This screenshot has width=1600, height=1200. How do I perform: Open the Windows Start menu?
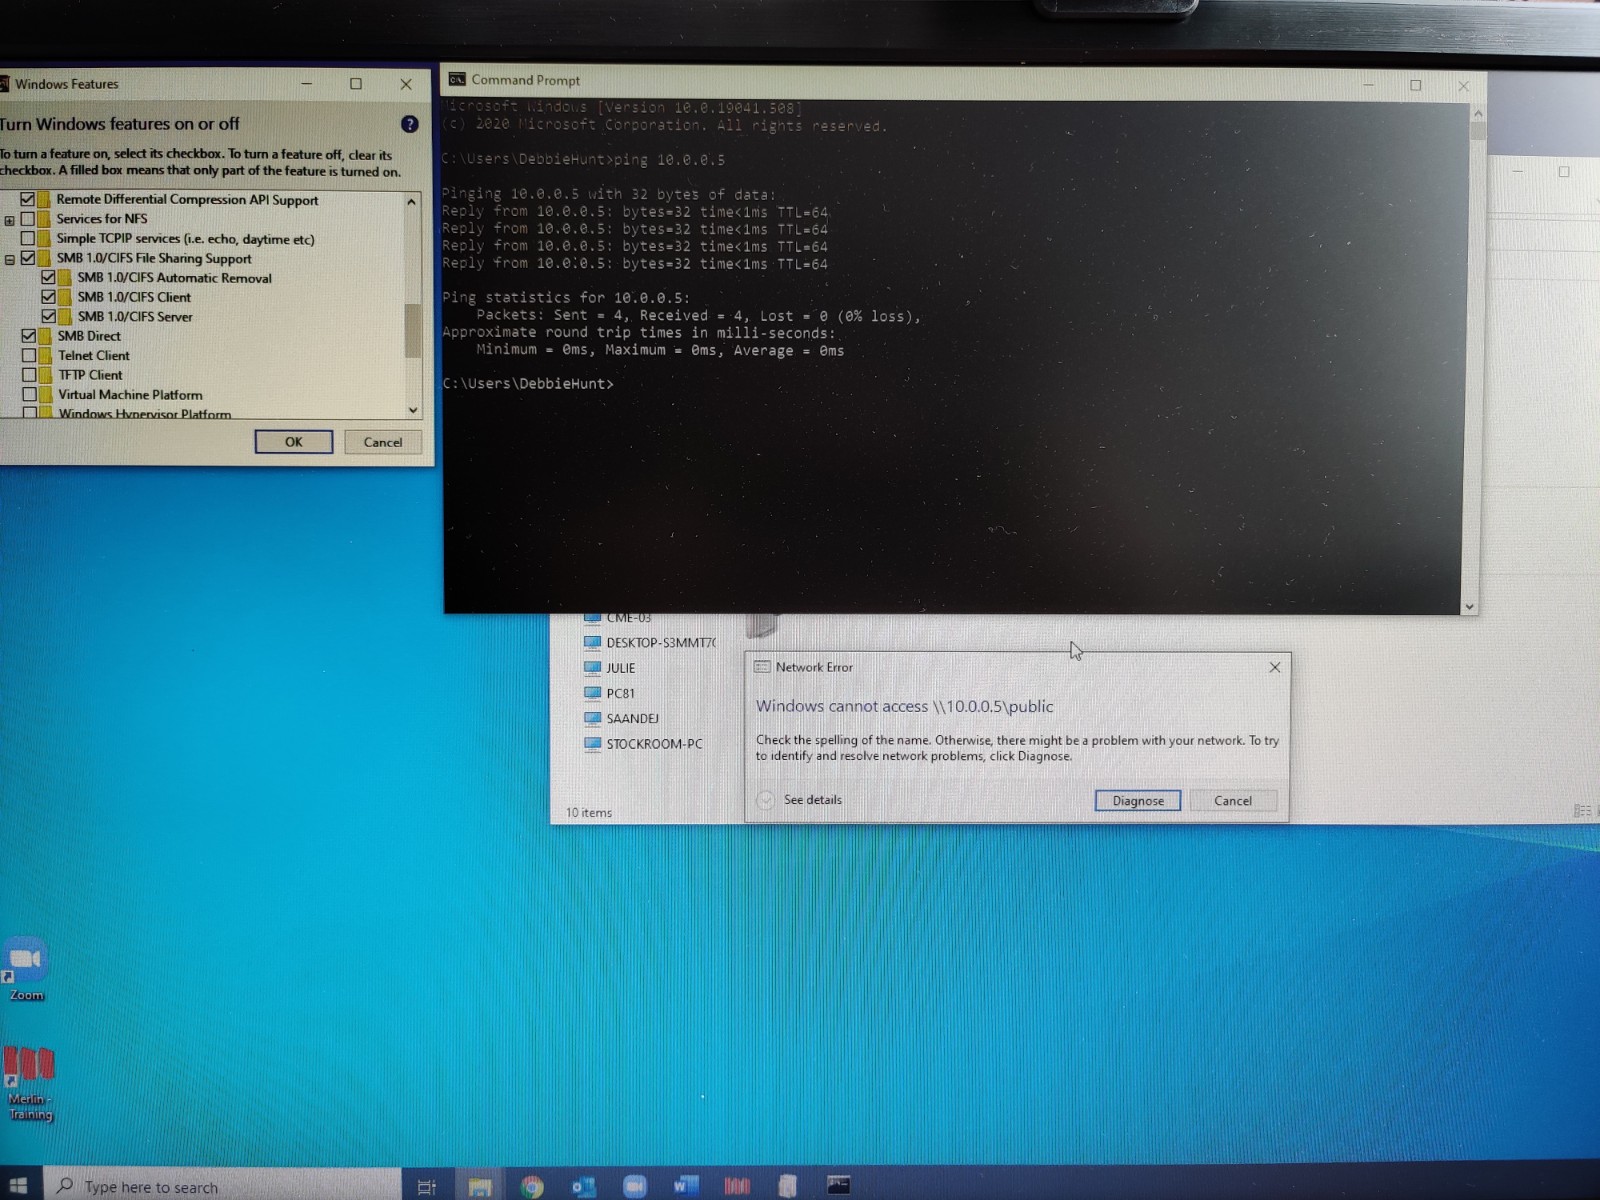point(18,1186)
